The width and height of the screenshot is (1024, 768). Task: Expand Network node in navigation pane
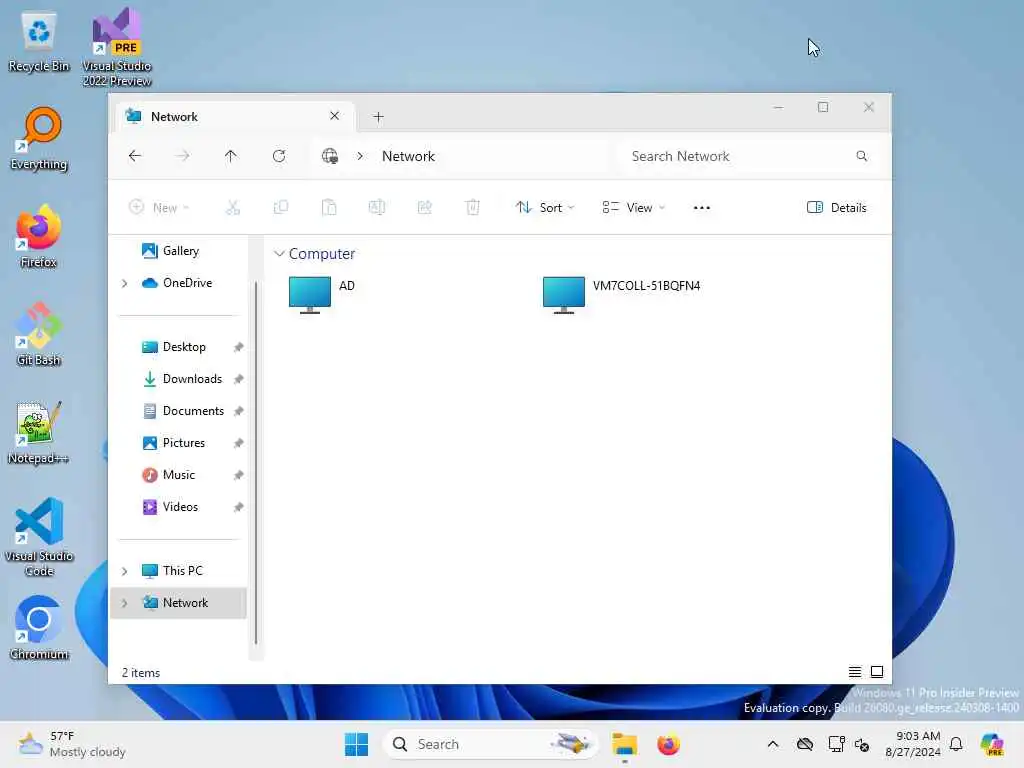click(x=124, y=603)
